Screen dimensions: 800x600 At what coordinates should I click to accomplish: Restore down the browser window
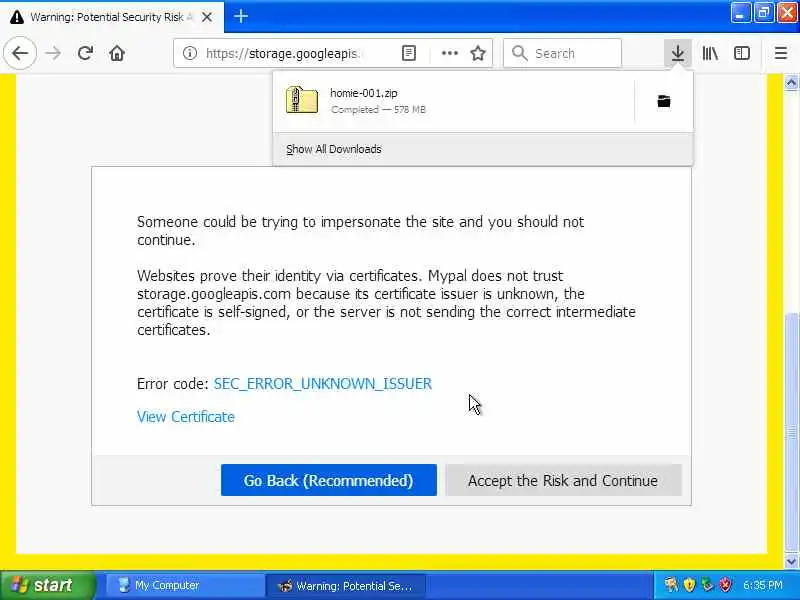click(763, 13)
